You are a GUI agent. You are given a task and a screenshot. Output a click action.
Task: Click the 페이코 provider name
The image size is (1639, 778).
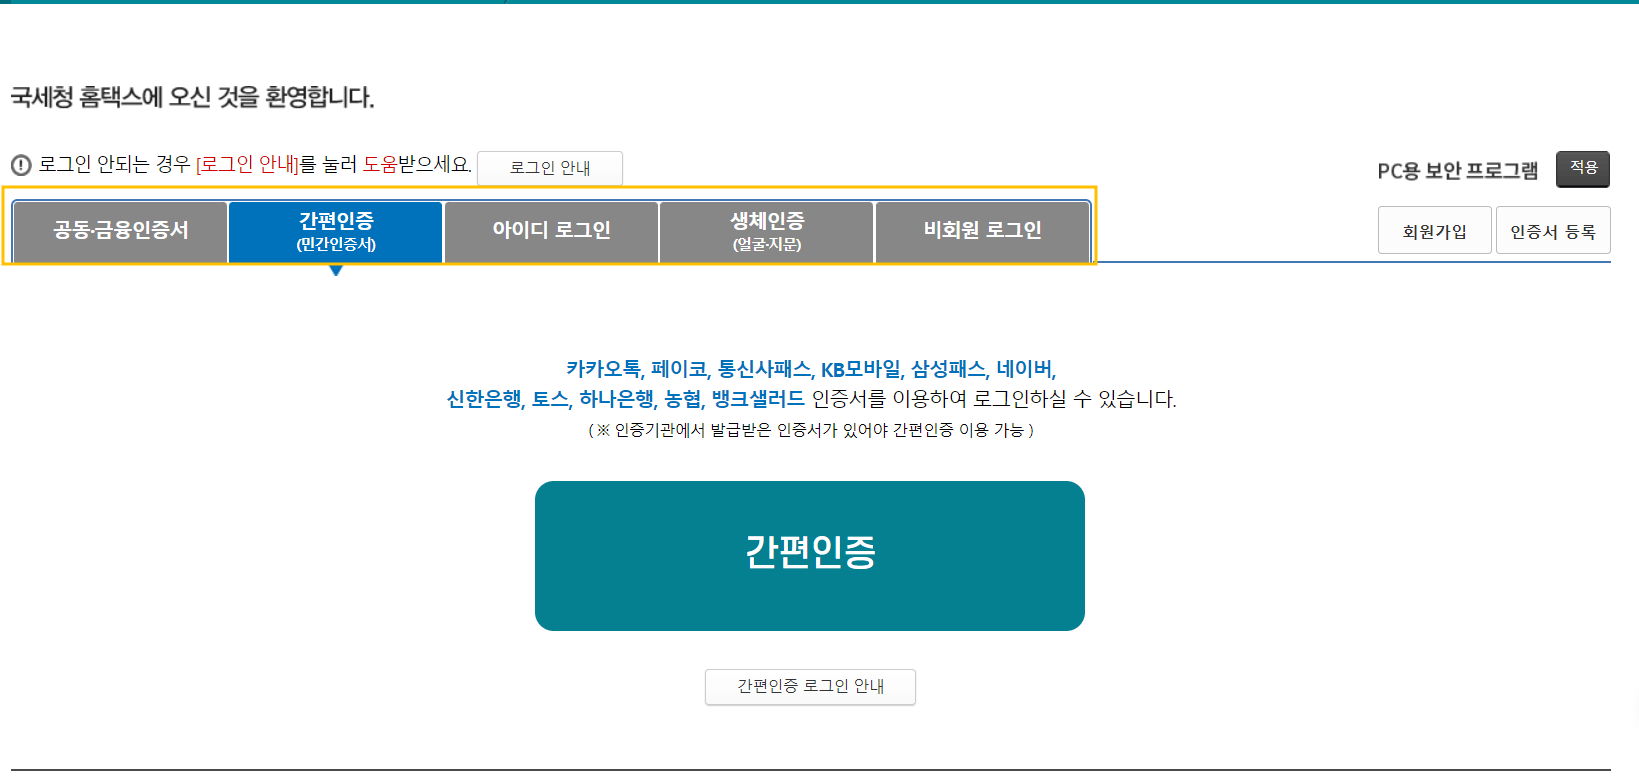[x=678, y=369]
